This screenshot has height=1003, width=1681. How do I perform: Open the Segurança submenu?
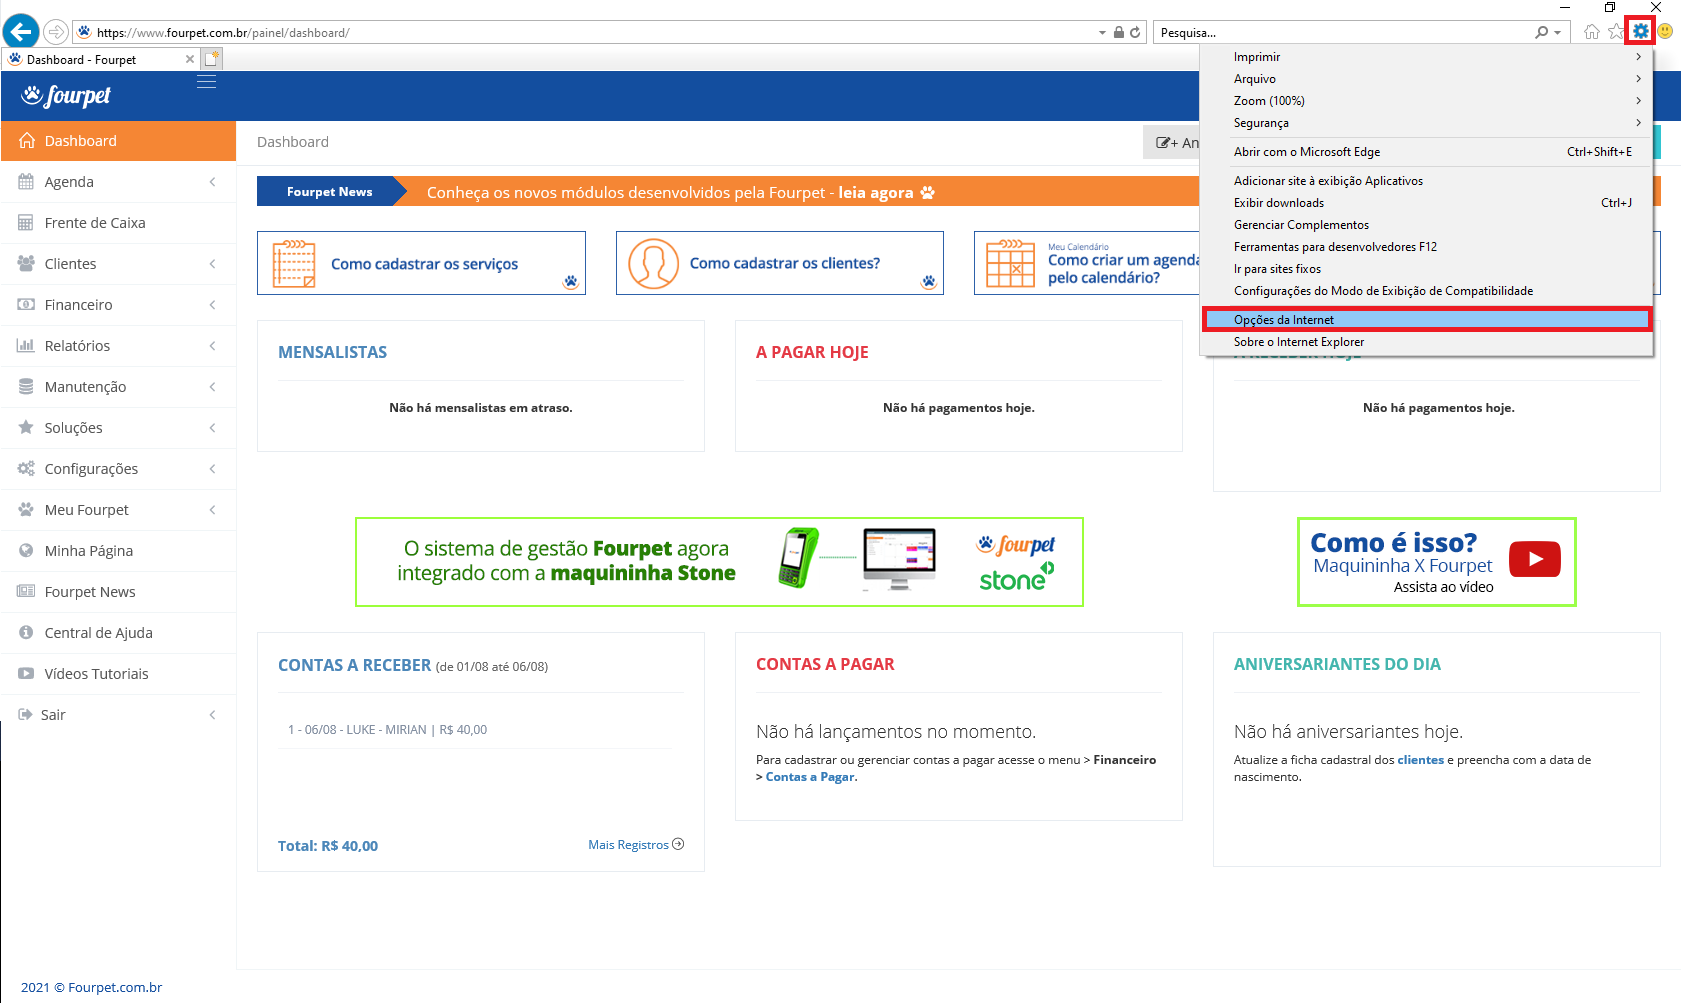pyautogui.click(x=1426, y=123)
